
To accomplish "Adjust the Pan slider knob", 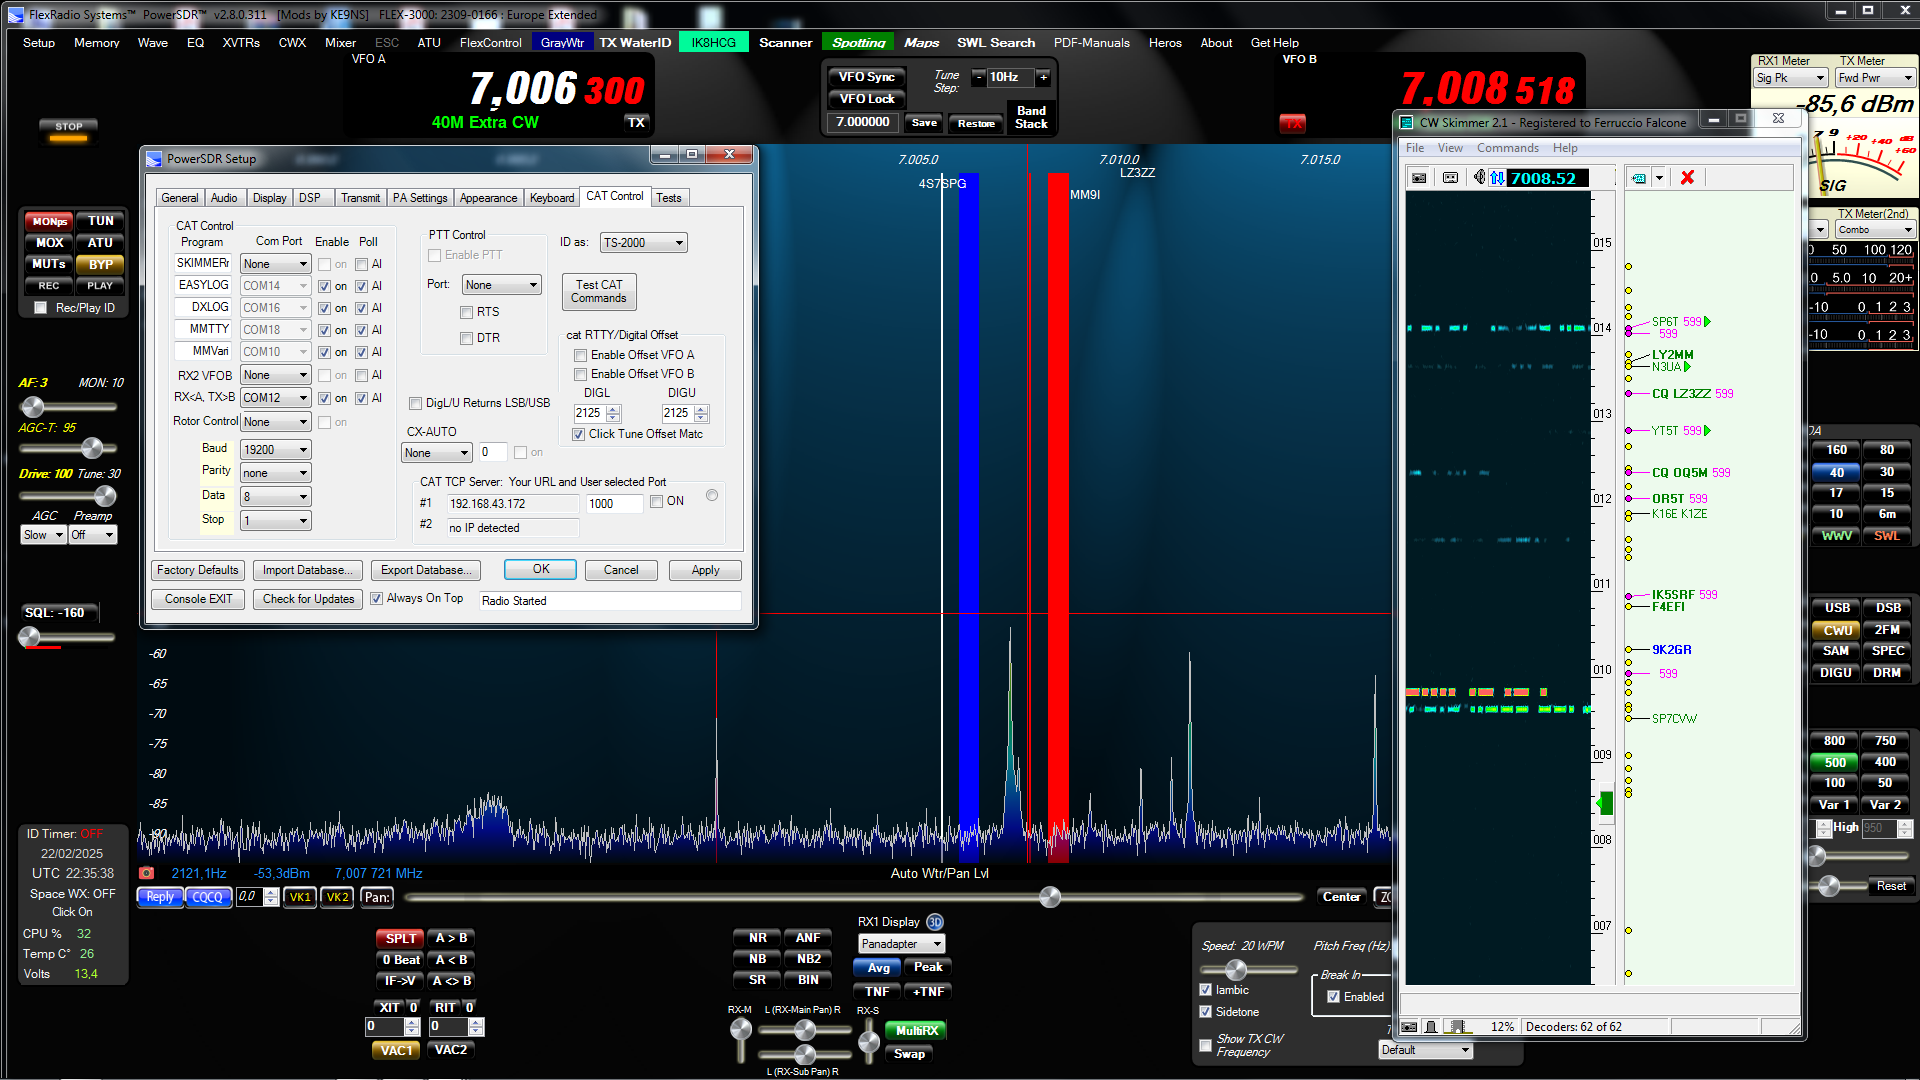I will click(1049, 897).
